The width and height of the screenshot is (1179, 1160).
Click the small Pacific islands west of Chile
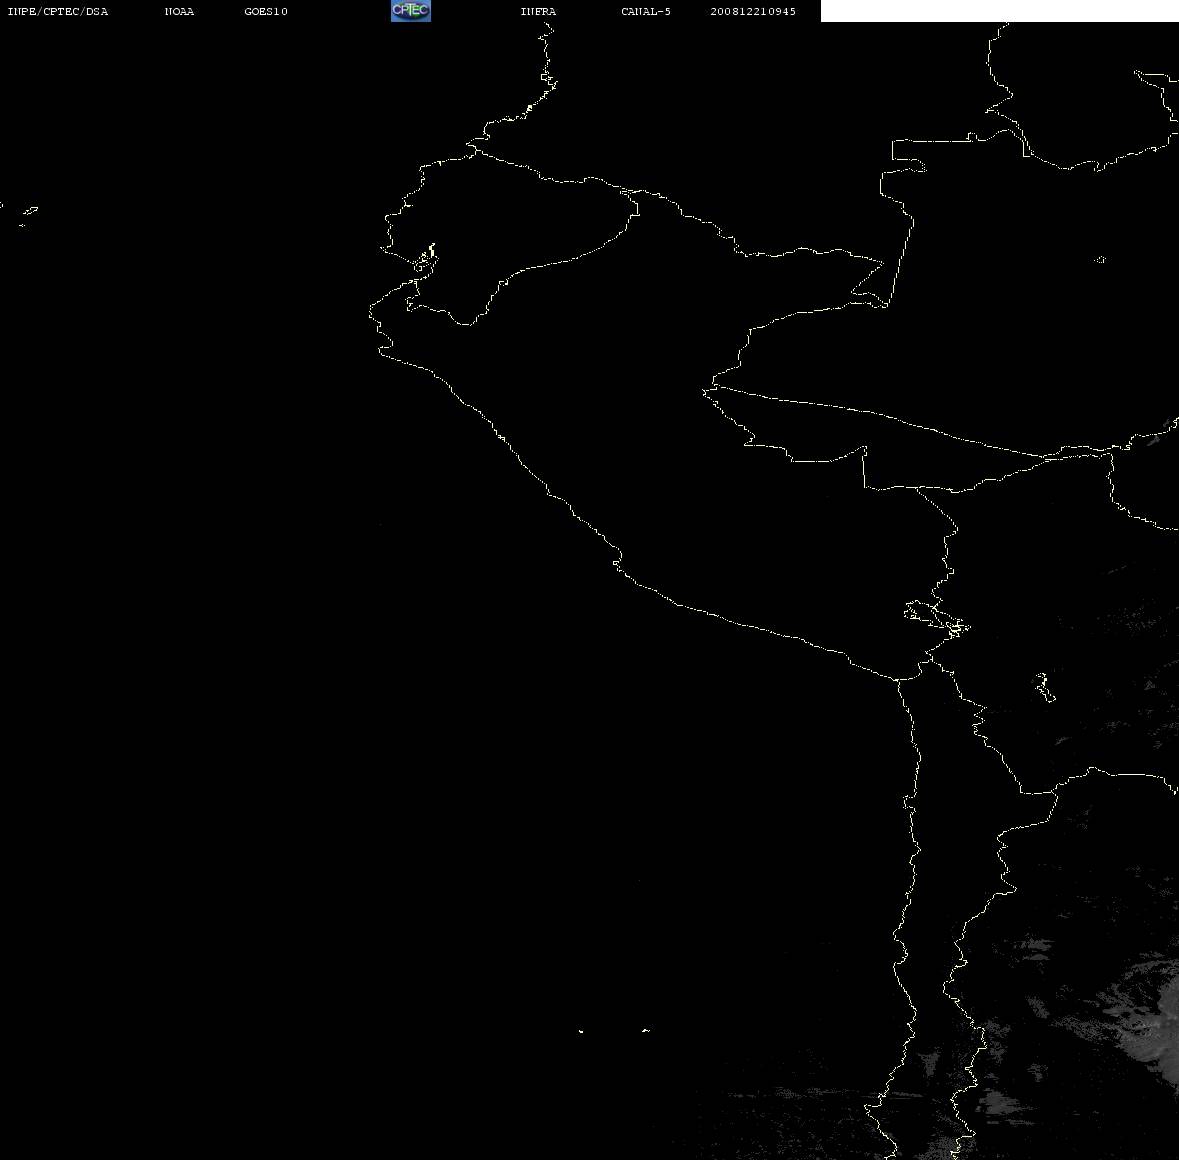tap(613, 1030)
